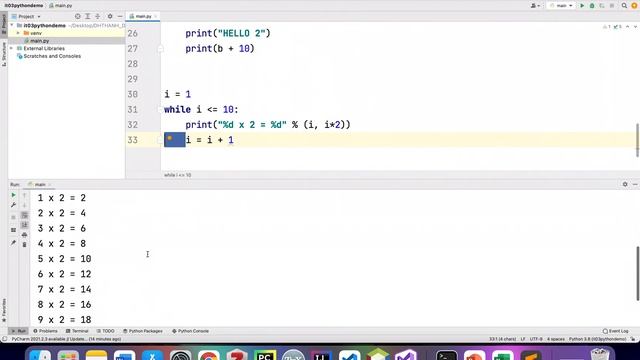Expand the venv folder
This screenshot has height=360, width=640.
point(18,33)
